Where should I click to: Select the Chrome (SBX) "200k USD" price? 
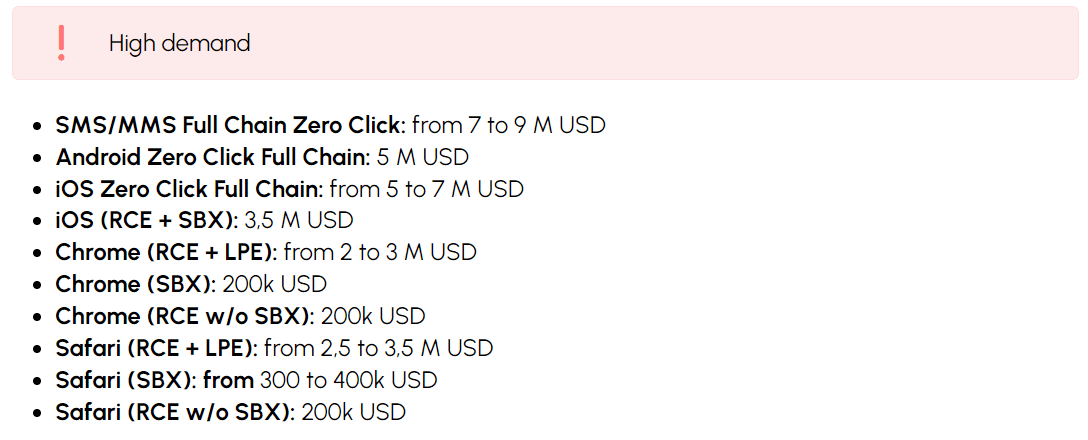point(275,284)
